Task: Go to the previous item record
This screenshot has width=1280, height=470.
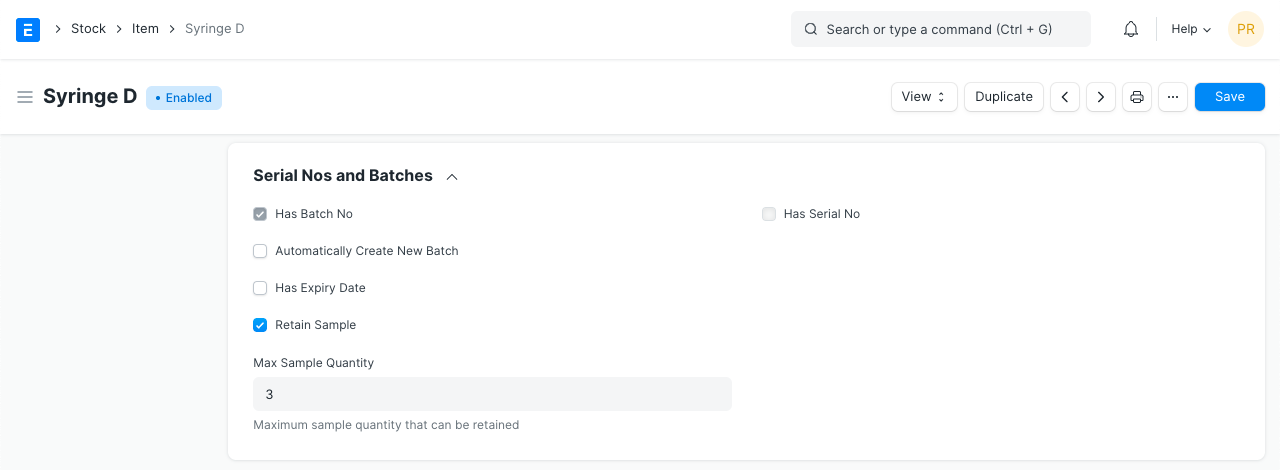Action: coord(1065,97)
